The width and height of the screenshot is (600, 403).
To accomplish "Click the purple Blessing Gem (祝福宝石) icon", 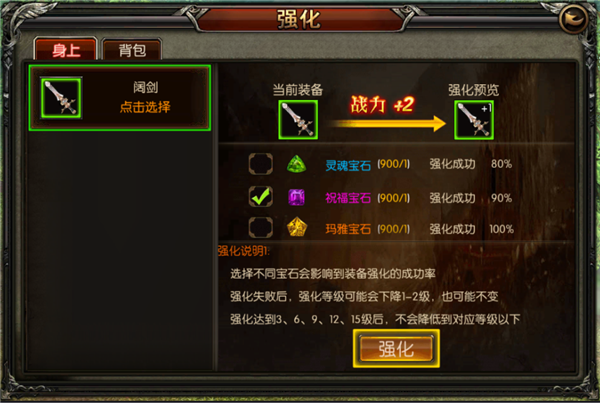I will [297, 197].
